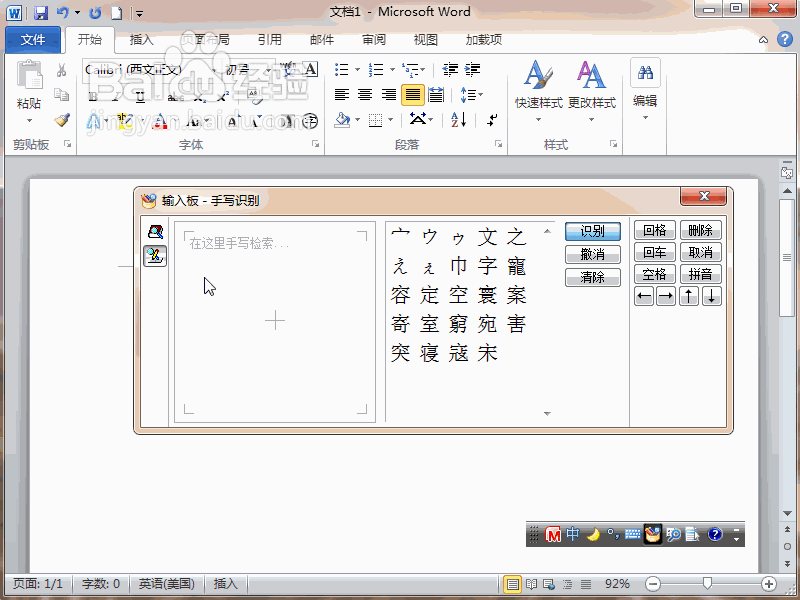Increase the paragraph indent
The width and height of the screenshot is (800, 600).
pos(472,69)
